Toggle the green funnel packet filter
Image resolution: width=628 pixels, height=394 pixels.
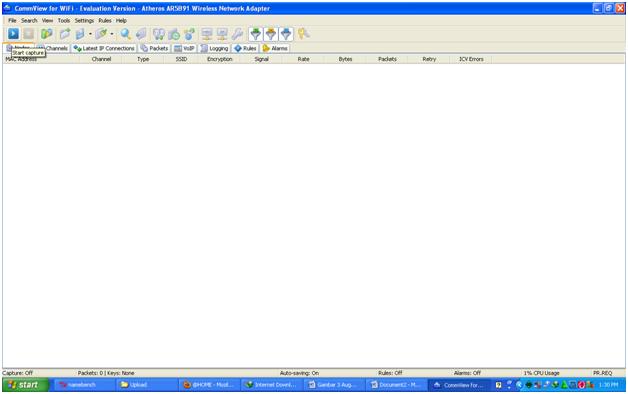256,34
